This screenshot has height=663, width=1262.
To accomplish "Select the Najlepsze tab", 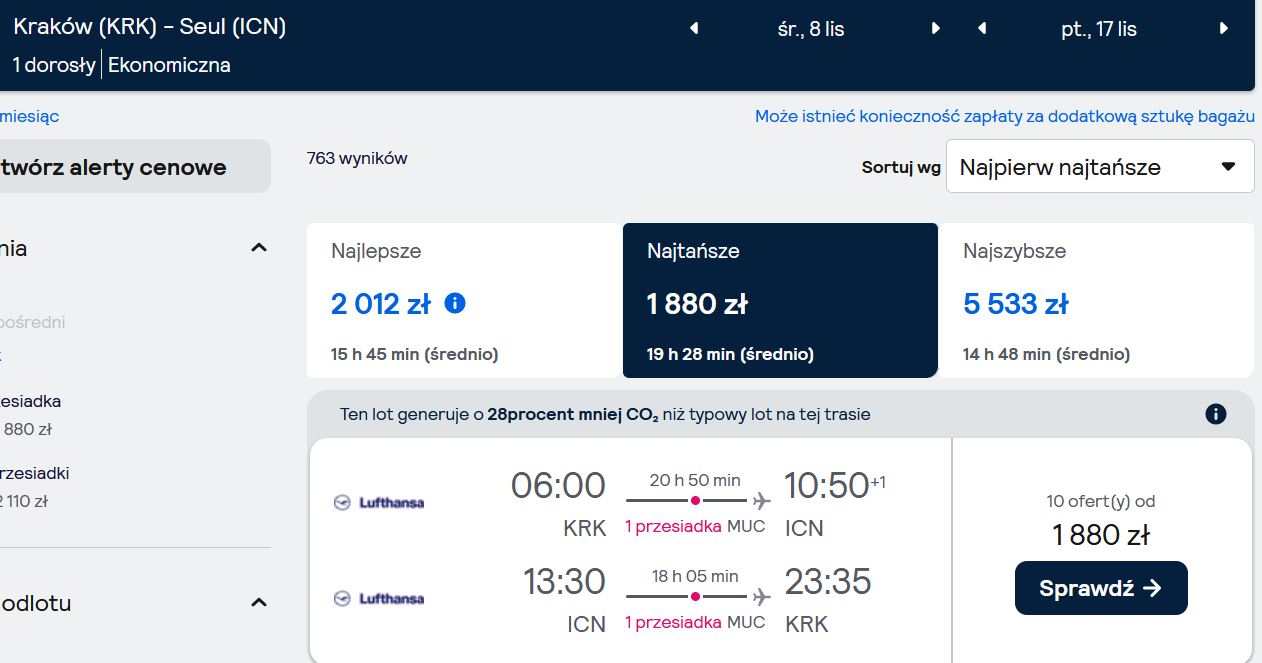I will (465, 300).
